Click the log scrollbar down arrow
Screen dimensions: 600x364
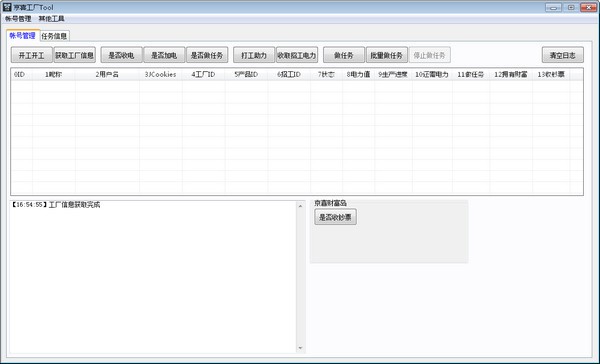tap(300, 348)
